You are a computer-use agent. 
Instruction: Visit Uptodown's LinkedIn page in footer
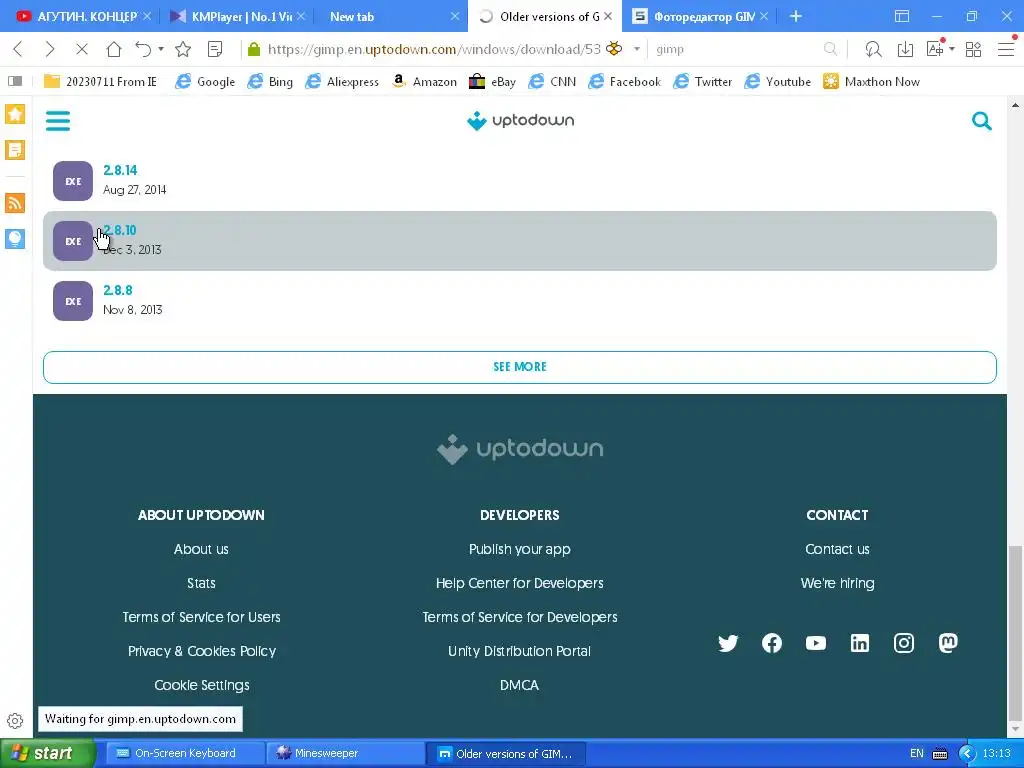(x=859, y=643)
